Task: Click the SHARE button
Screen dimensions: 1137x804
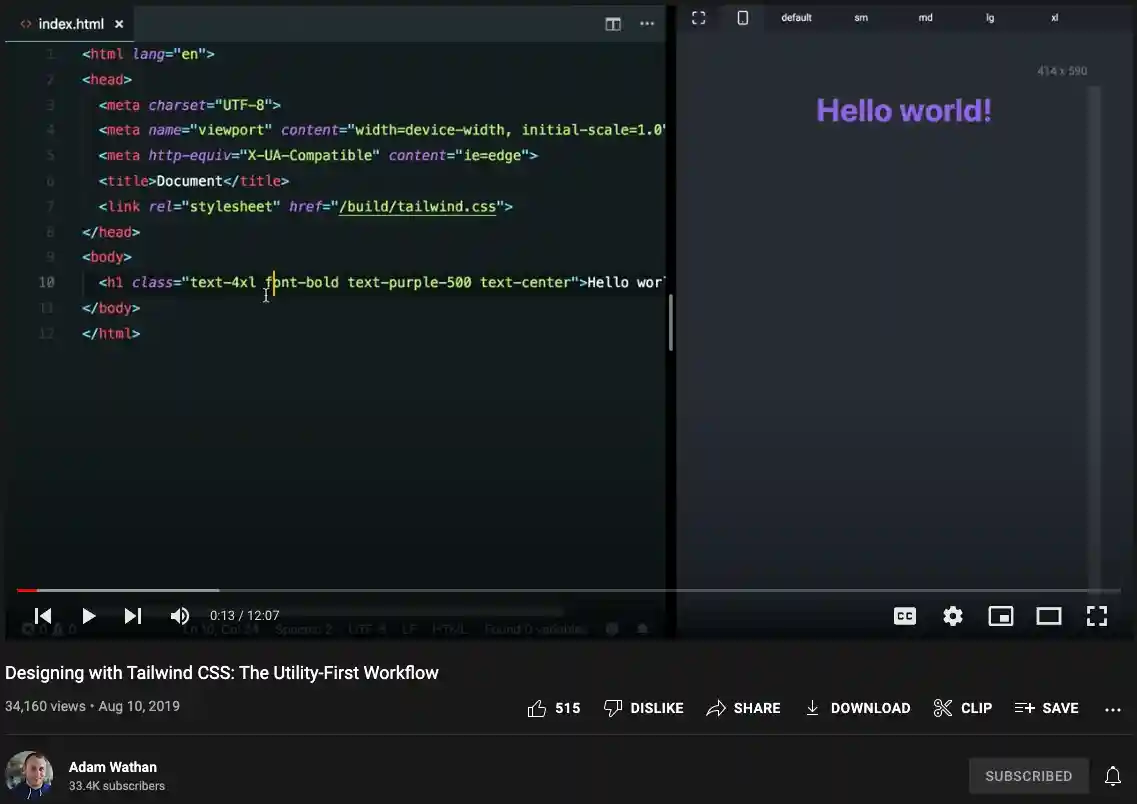Action: point(744,708)
